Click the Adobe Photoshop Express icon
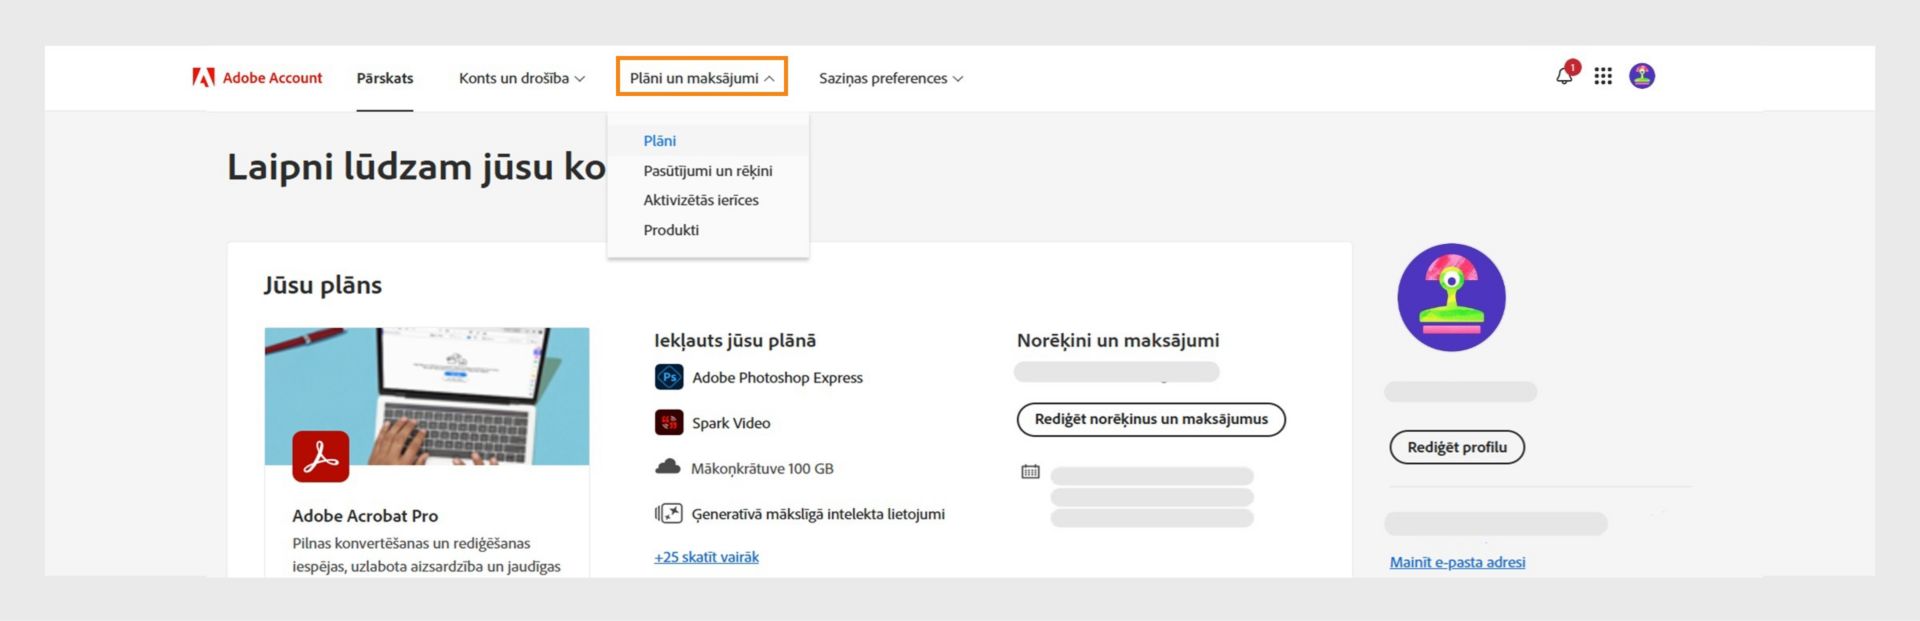Screen dimensions: 1920x621 pyautogui.click(x=668, y=377)
